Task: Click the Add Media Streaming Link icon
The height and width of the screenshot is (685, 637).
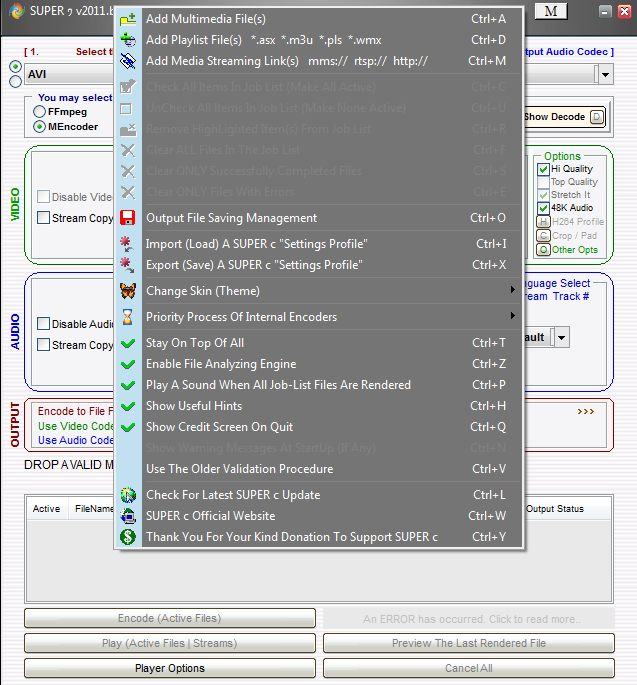Action: 128,61
